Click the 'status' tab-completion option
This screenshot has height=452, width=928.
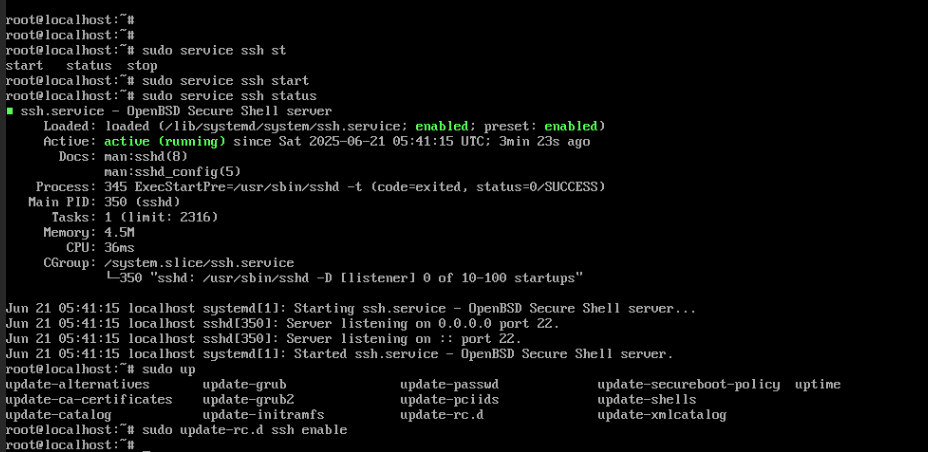coord(89,65)
